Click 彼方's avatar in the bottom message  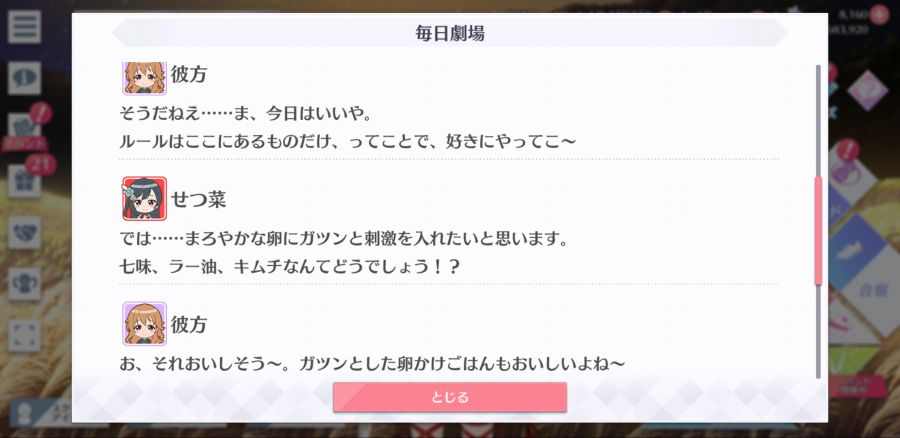[x=145, y=324]
